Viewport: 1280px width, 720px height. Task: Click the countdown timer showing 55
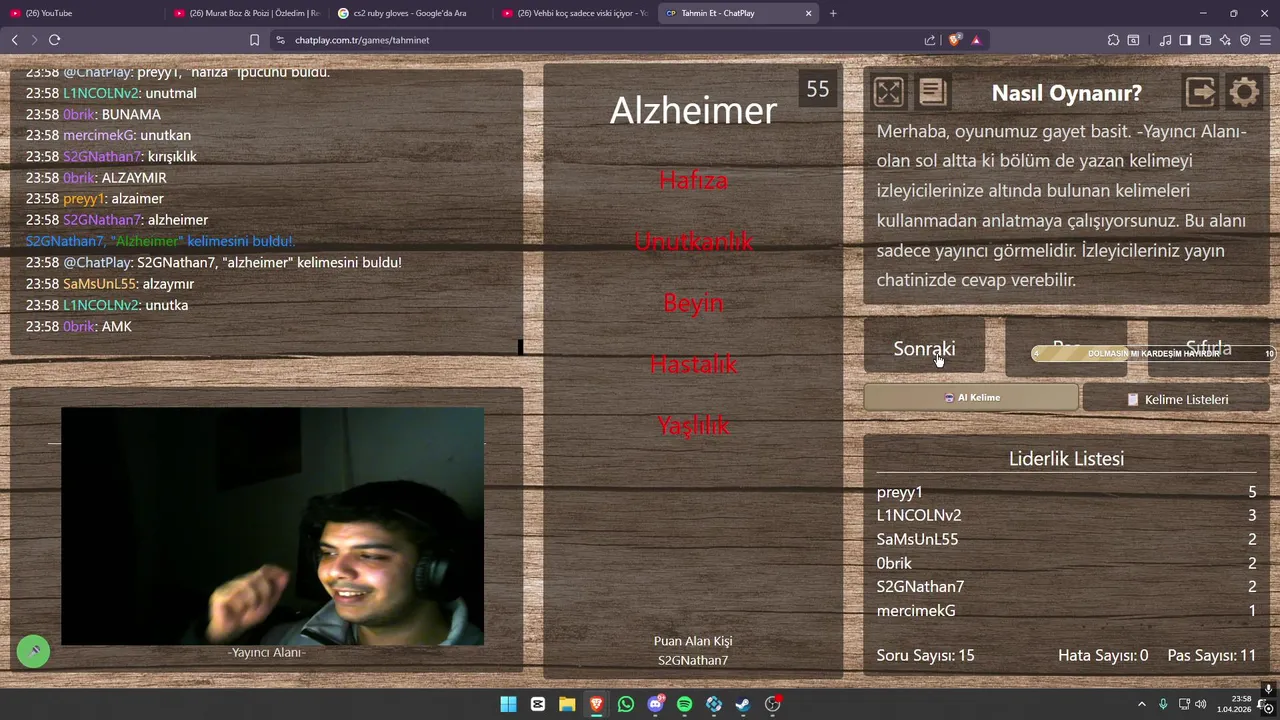click(x=818, y=89)
